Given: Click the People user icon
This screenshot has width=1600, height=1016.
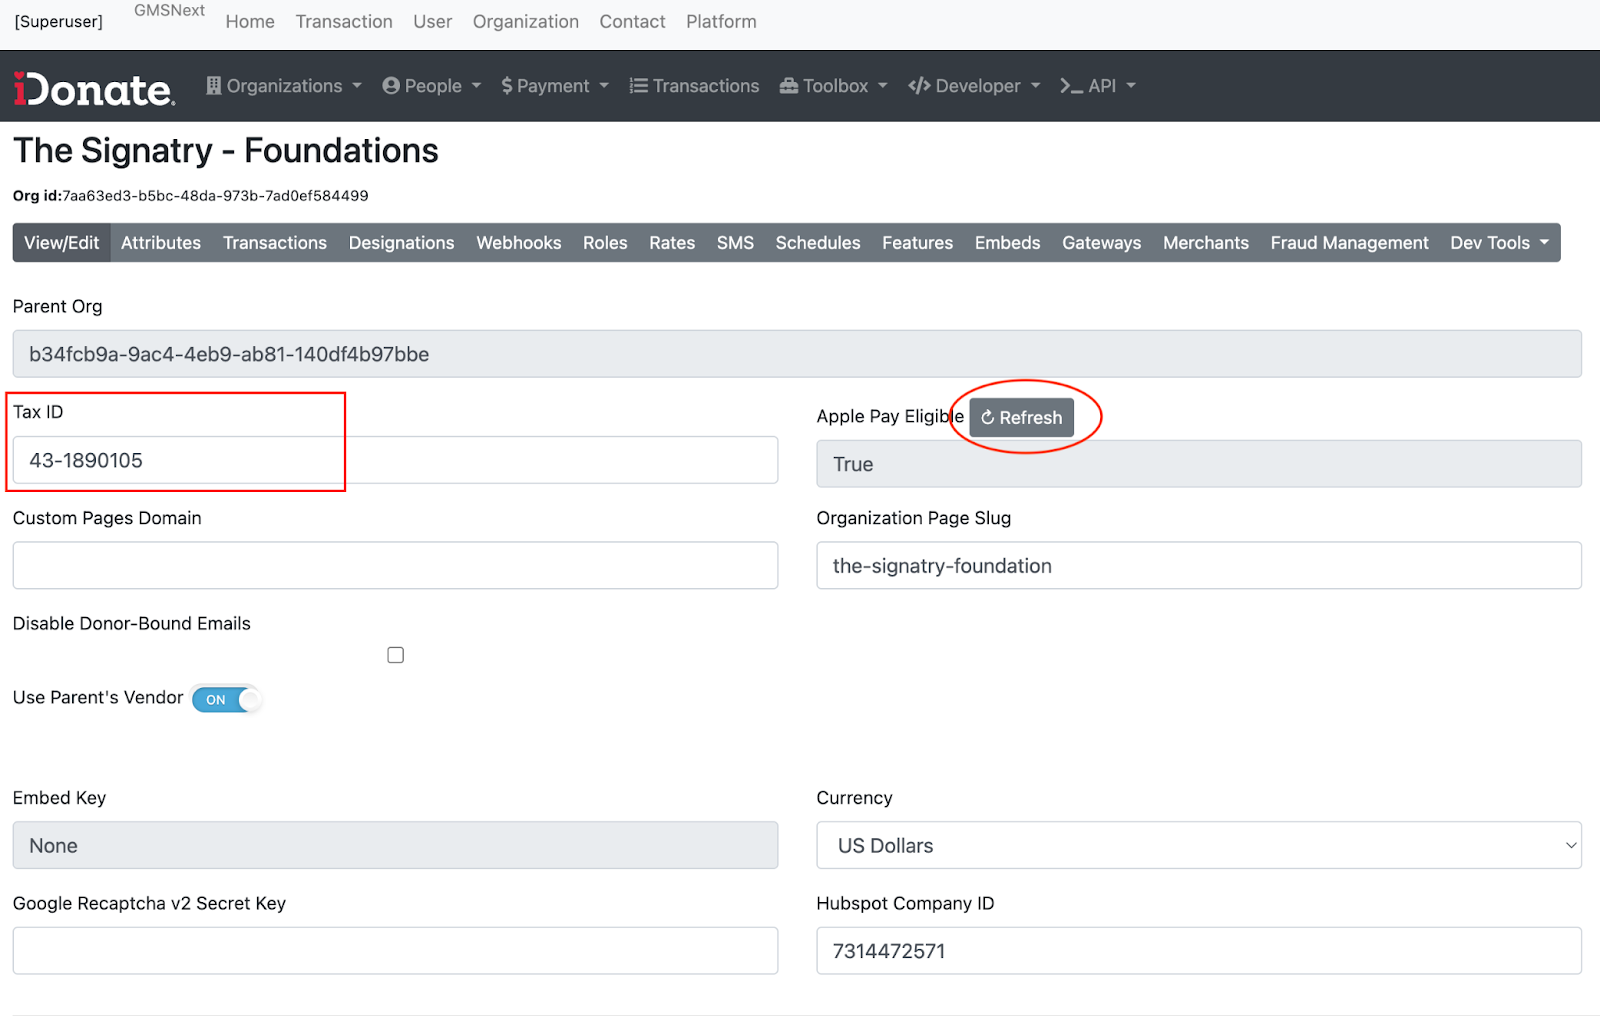Looking at the screenshot, I should click(x=391, y=86).
